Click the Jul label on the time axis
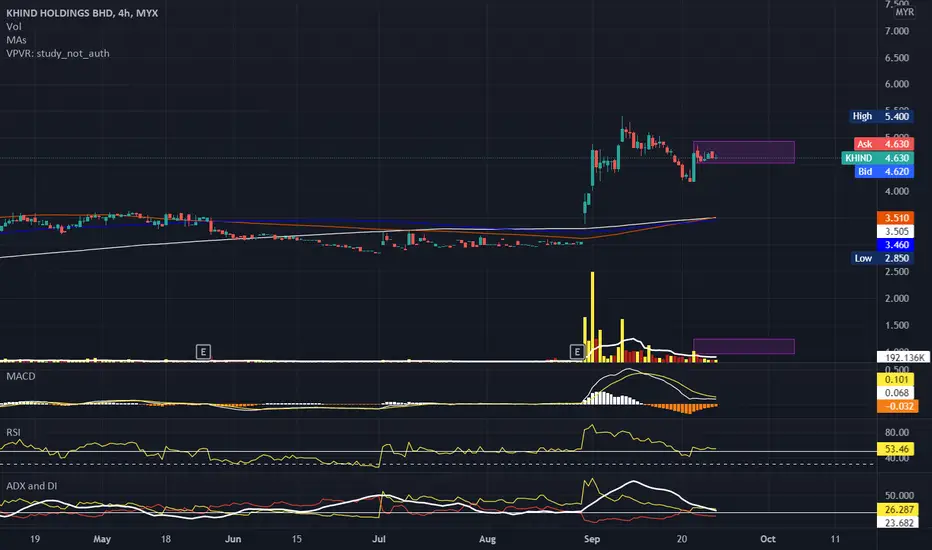 point(379,539)
